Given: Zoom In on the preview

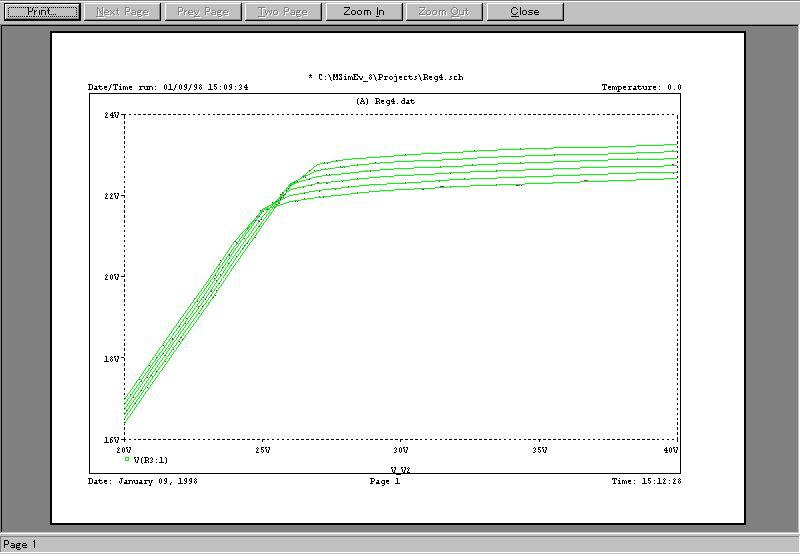Looking at the screenshot, I should [x=363, y=12].
